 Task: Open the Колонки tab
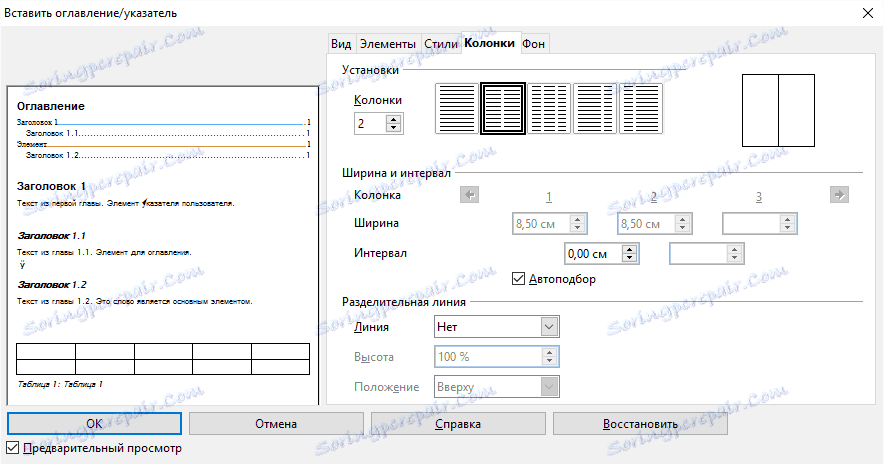[489, 43]
